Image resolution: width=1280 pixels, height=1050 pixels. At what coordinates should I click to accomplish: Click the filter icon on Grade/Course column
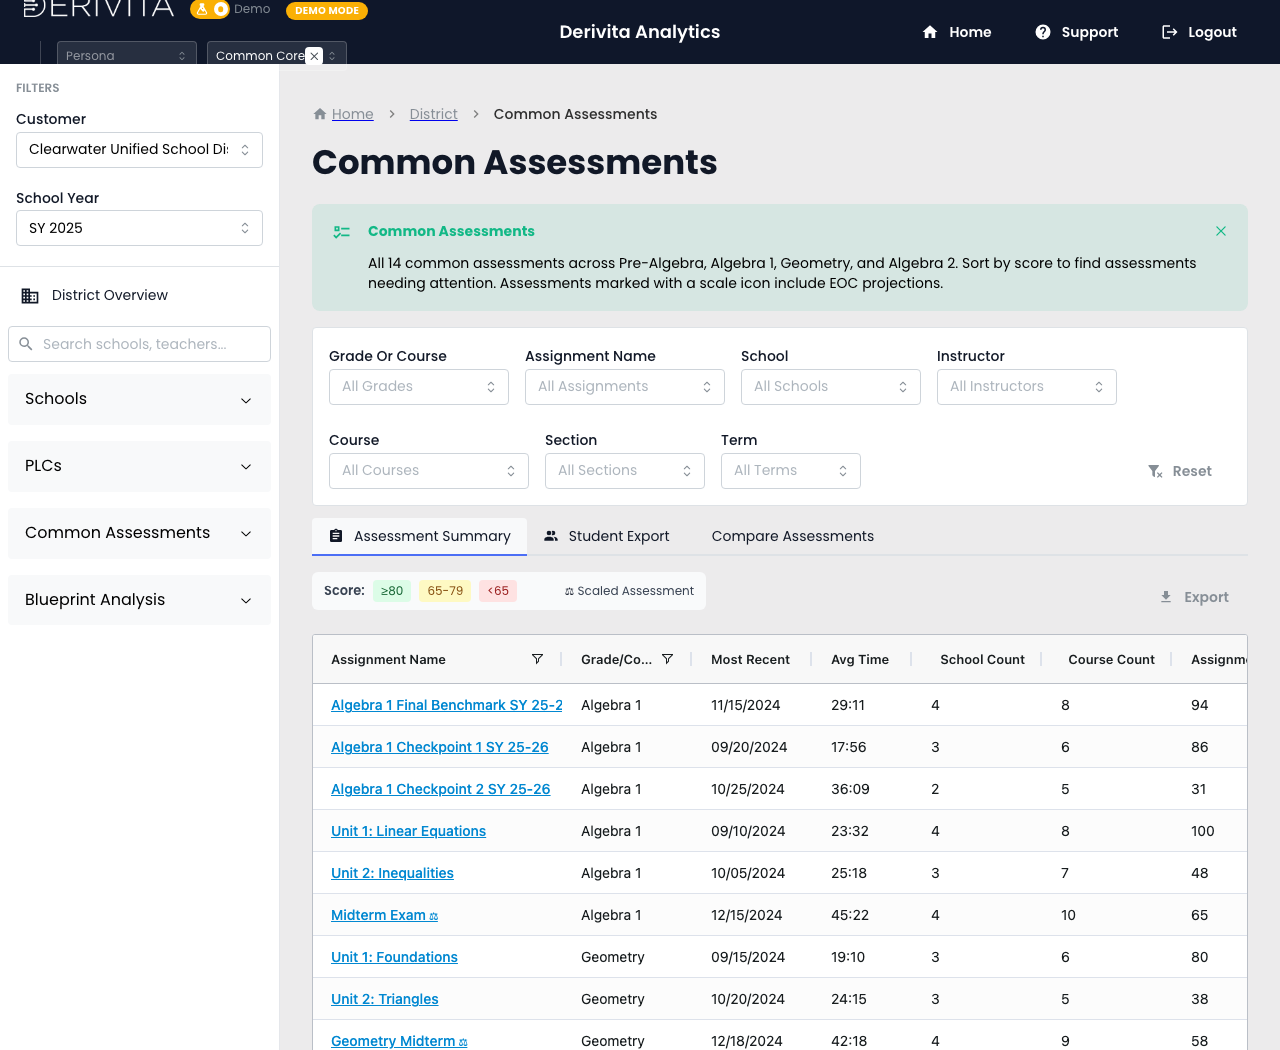point(667,659)
